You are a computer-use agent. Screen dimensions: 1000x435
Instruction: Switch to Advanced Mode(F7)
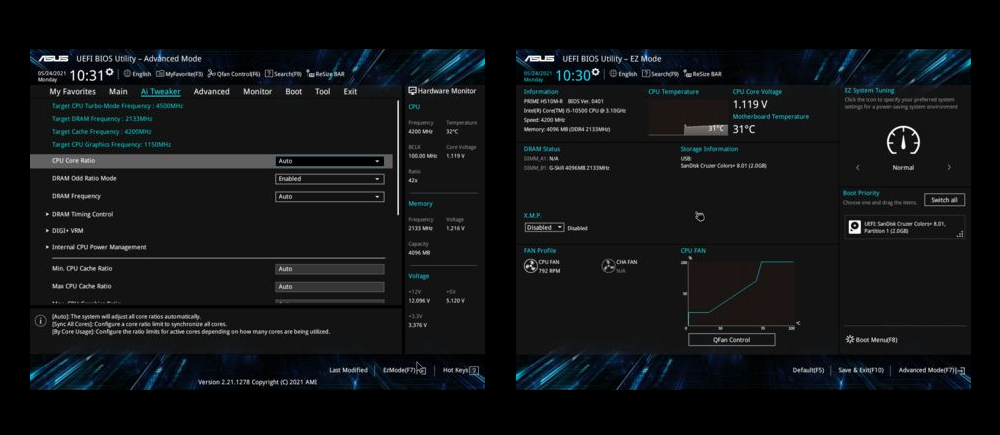[x=932, y=370]
